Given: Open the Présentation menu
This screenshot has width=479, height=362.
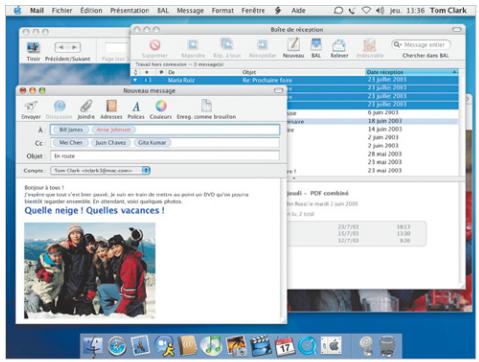Looking at the screenshot, I should pos(130,11).
